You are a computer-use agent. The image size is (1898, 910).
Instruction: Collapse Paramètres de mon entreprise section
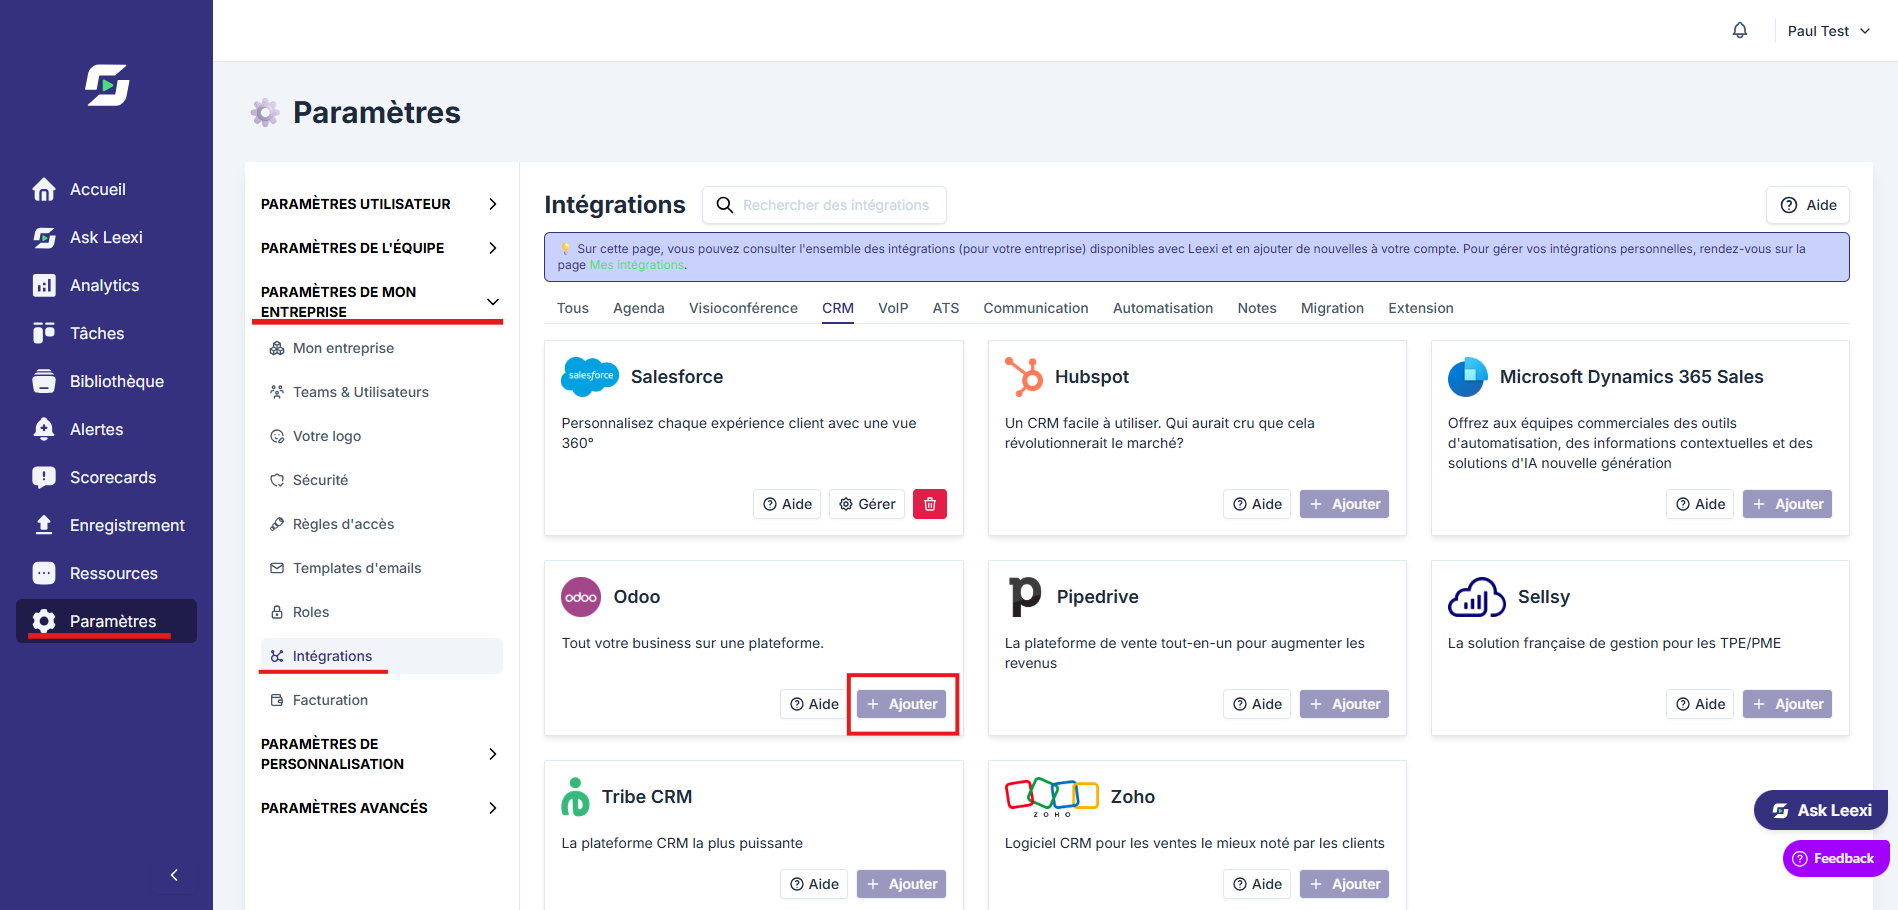tap(380, 302)
